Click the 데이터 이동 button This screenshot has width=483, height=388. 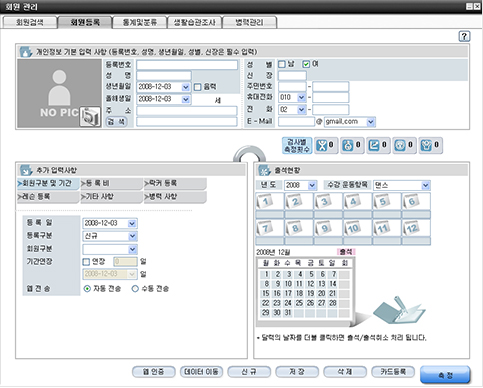pos(202,372)
